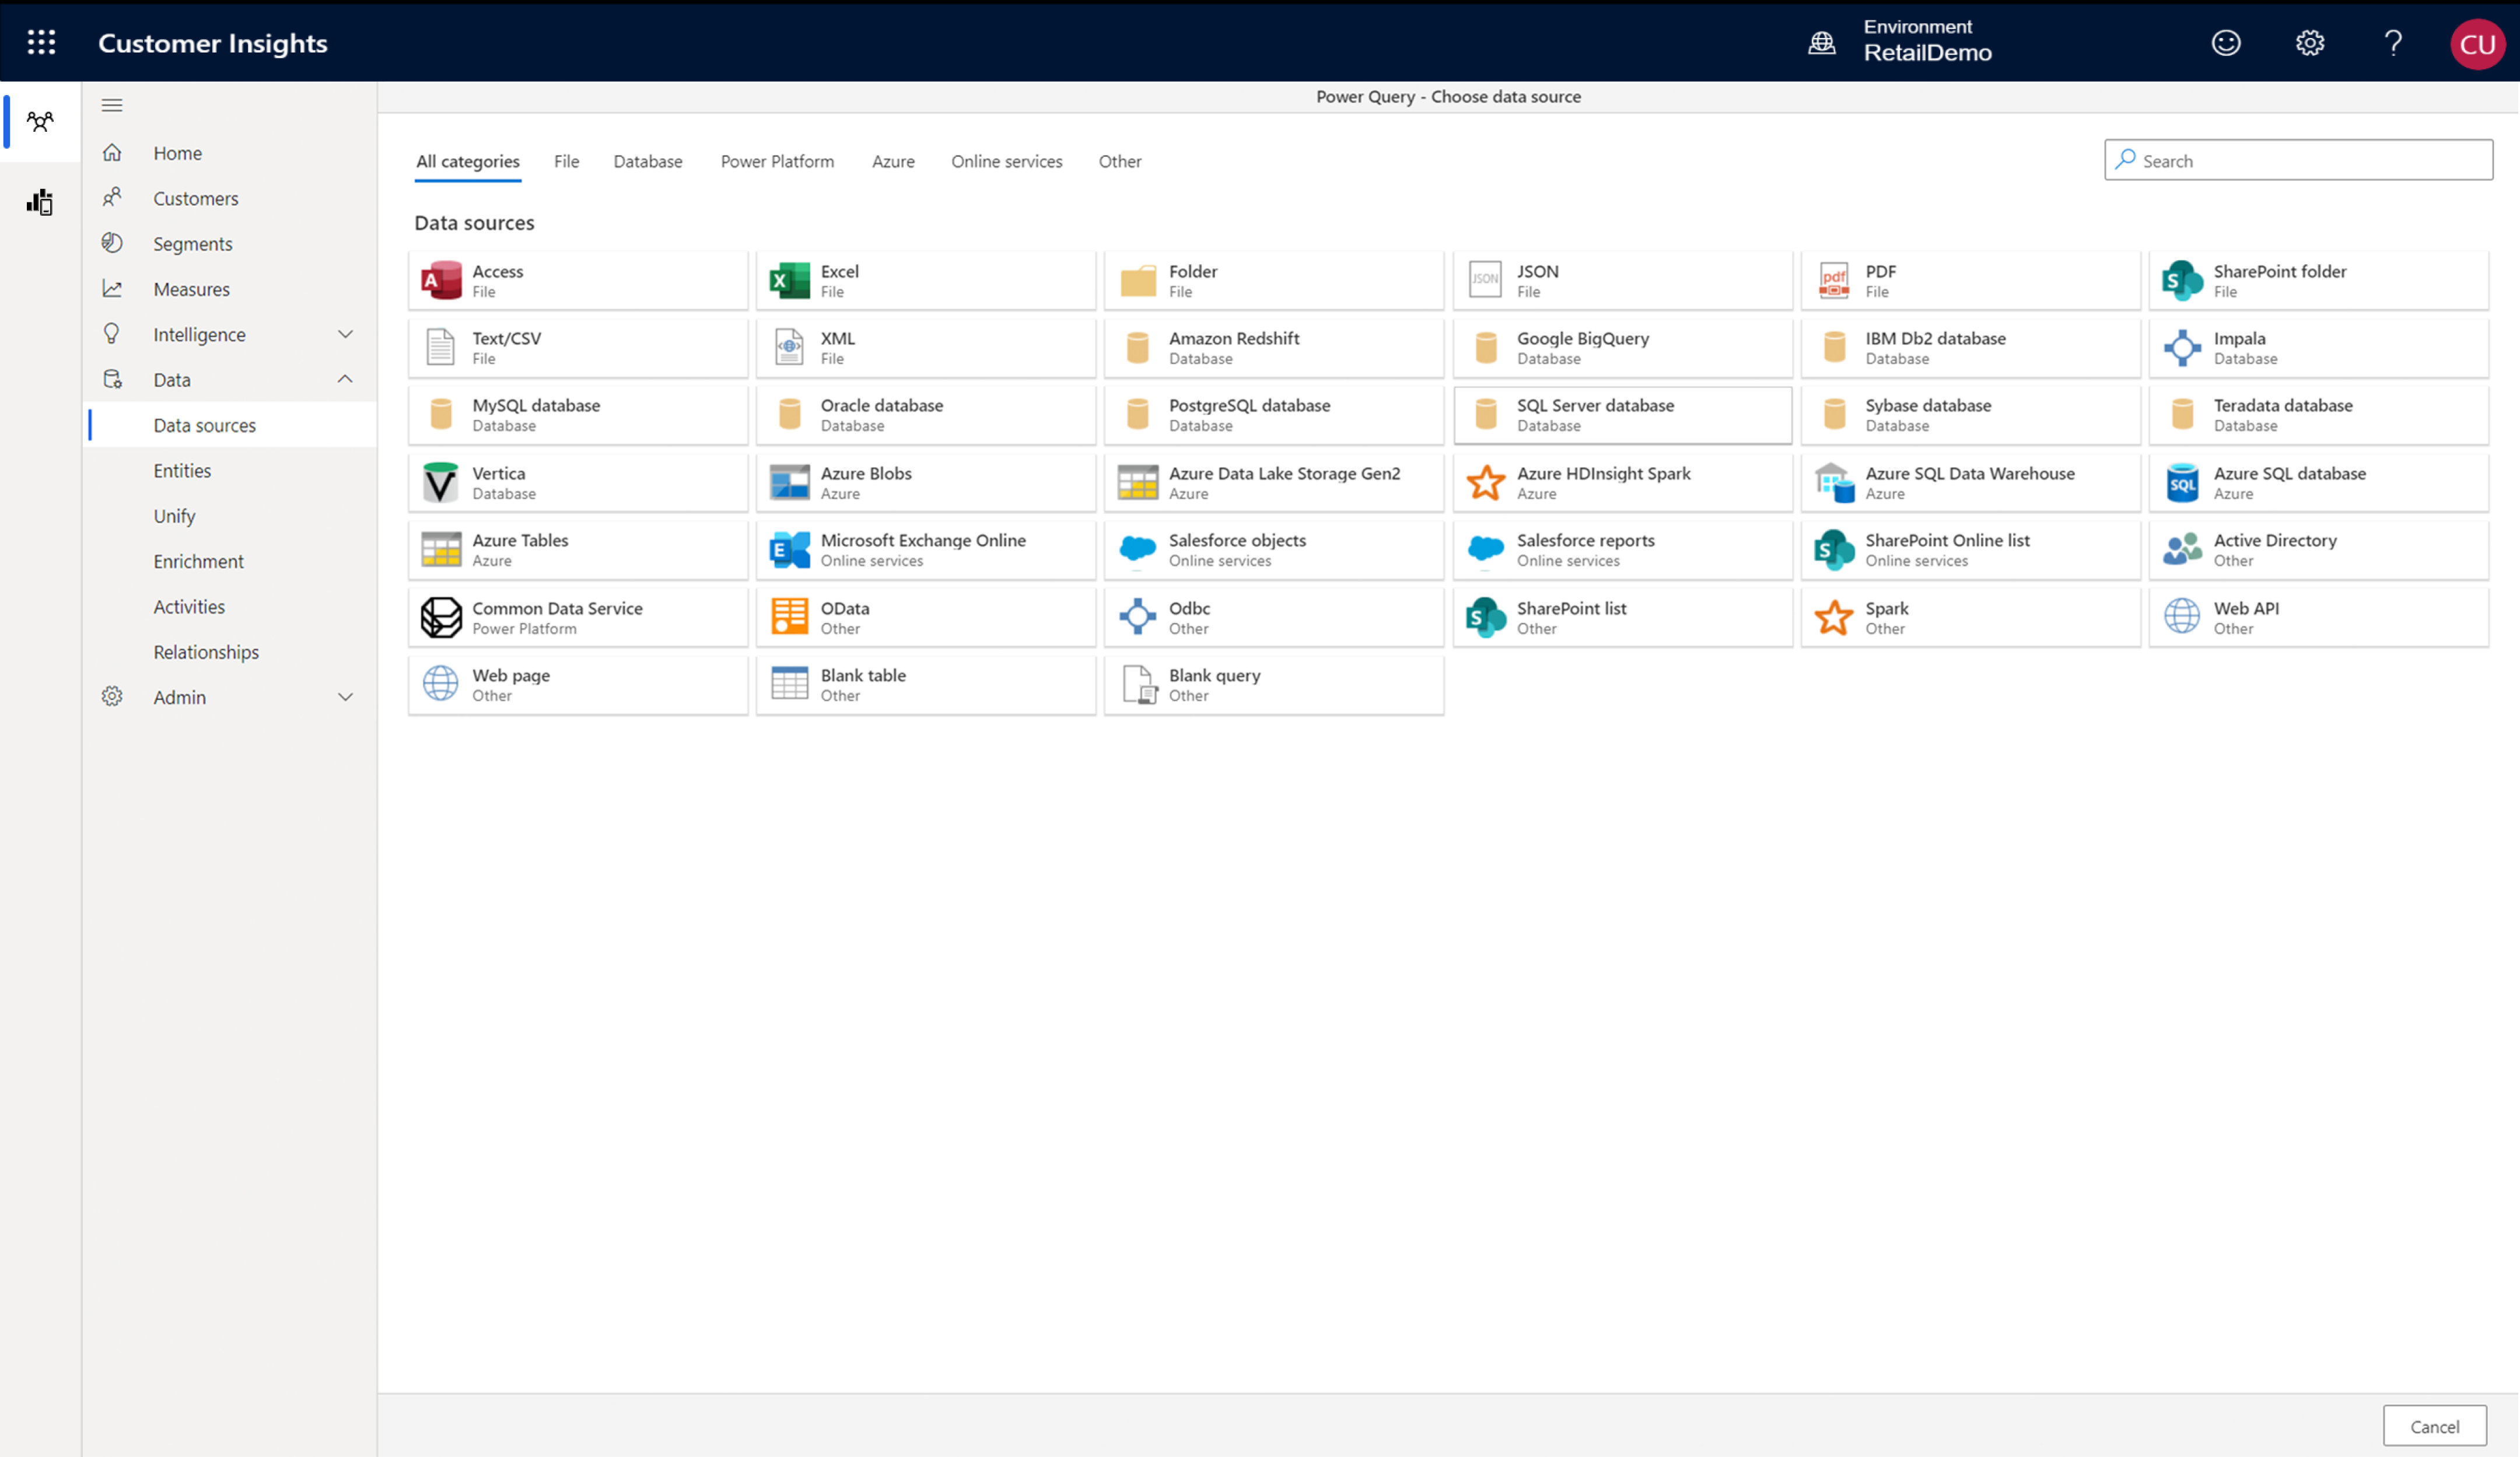Open the app launcher waffle menu

click(x=41, y=42)
